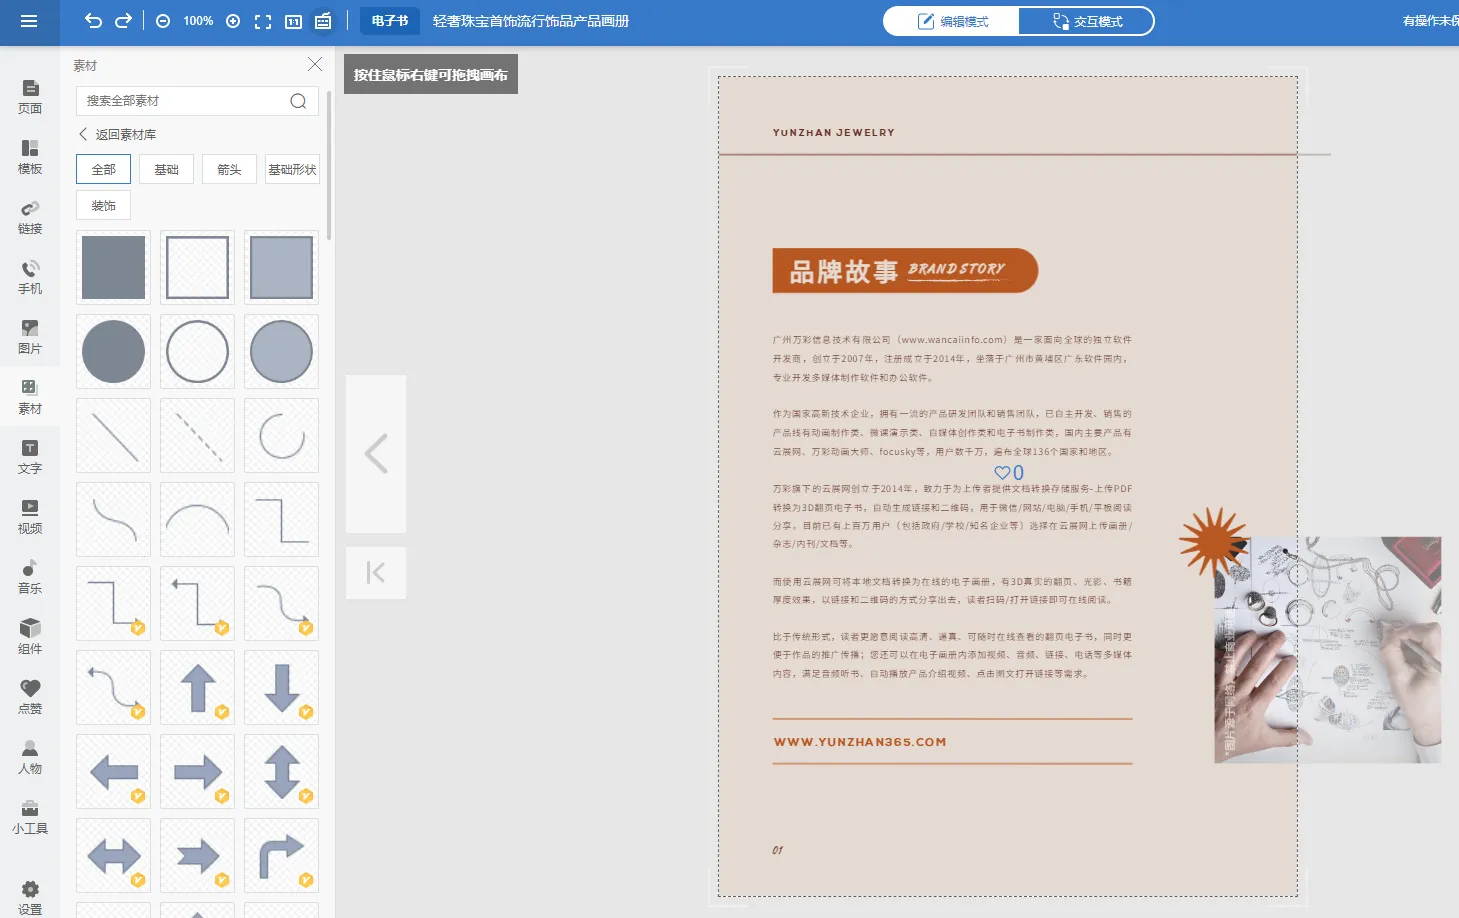Open the 链接 link tool
Screen dimensions: 1459x918
[30, 217]
